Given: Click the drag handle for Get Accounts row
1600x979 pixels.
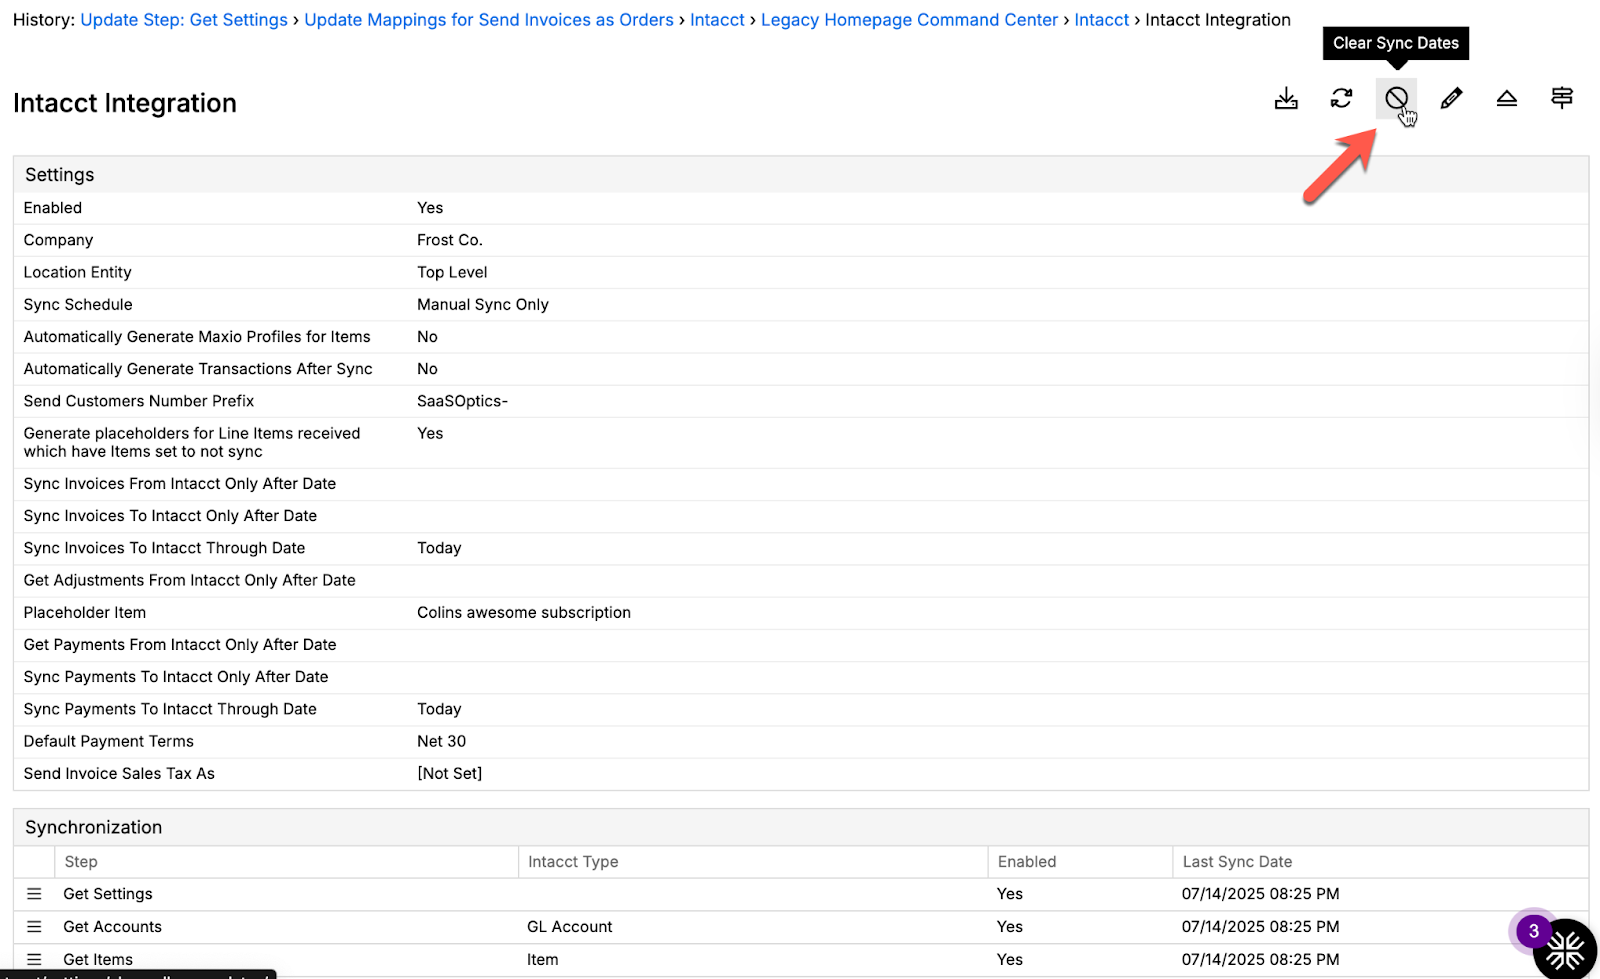Looking at the screenshot, I should tap(34, 927).
